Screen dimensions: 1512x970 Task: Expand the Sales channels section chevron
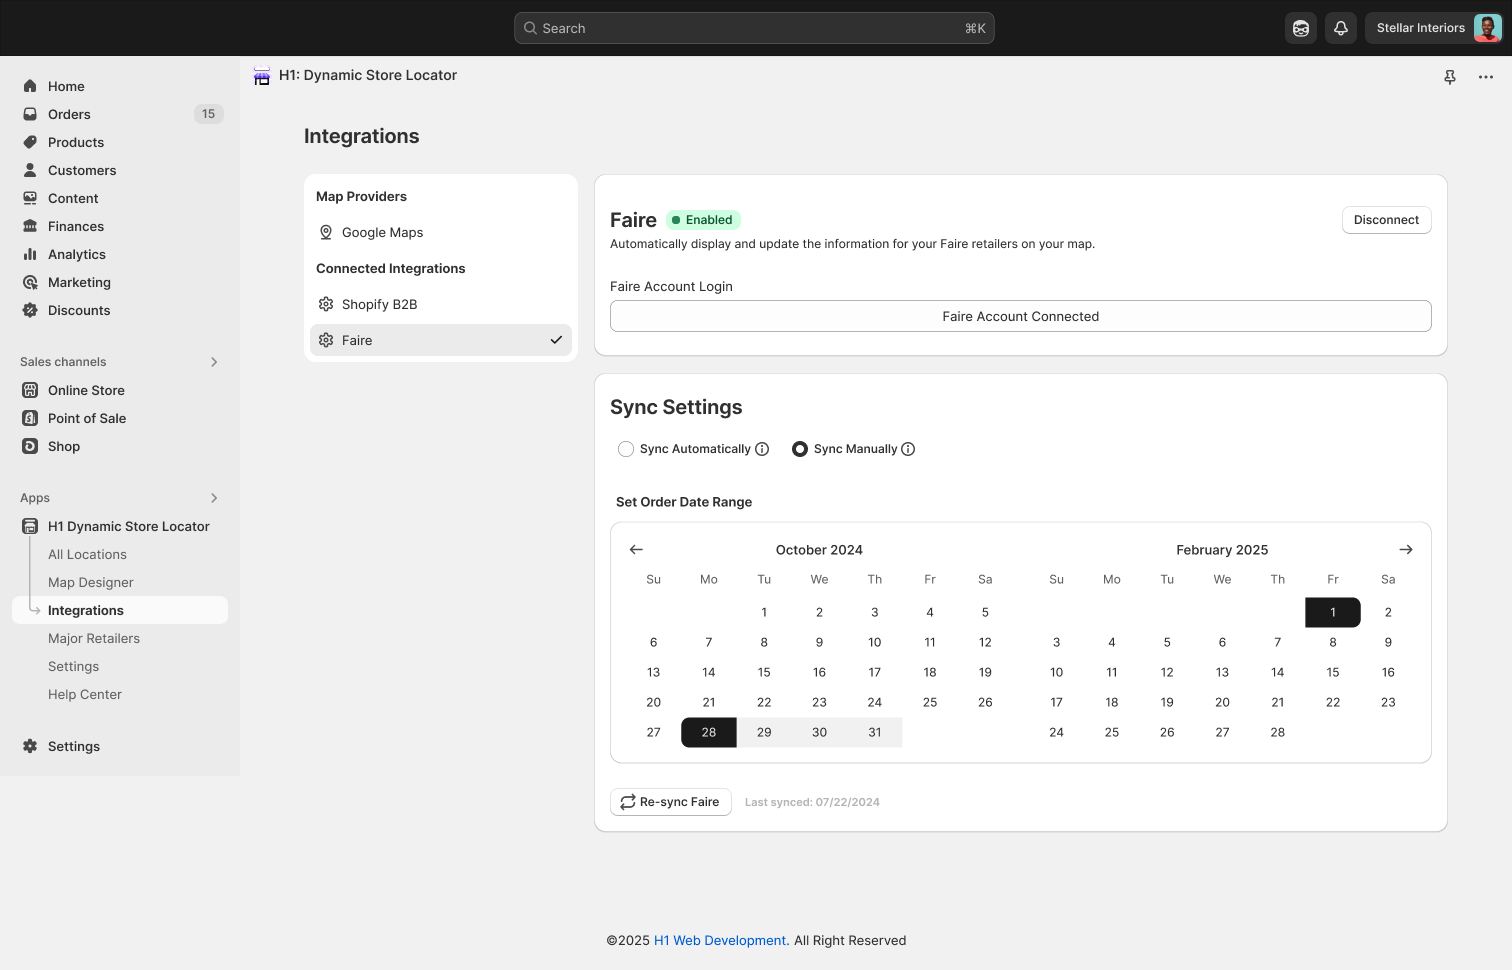tap(214, 362)
